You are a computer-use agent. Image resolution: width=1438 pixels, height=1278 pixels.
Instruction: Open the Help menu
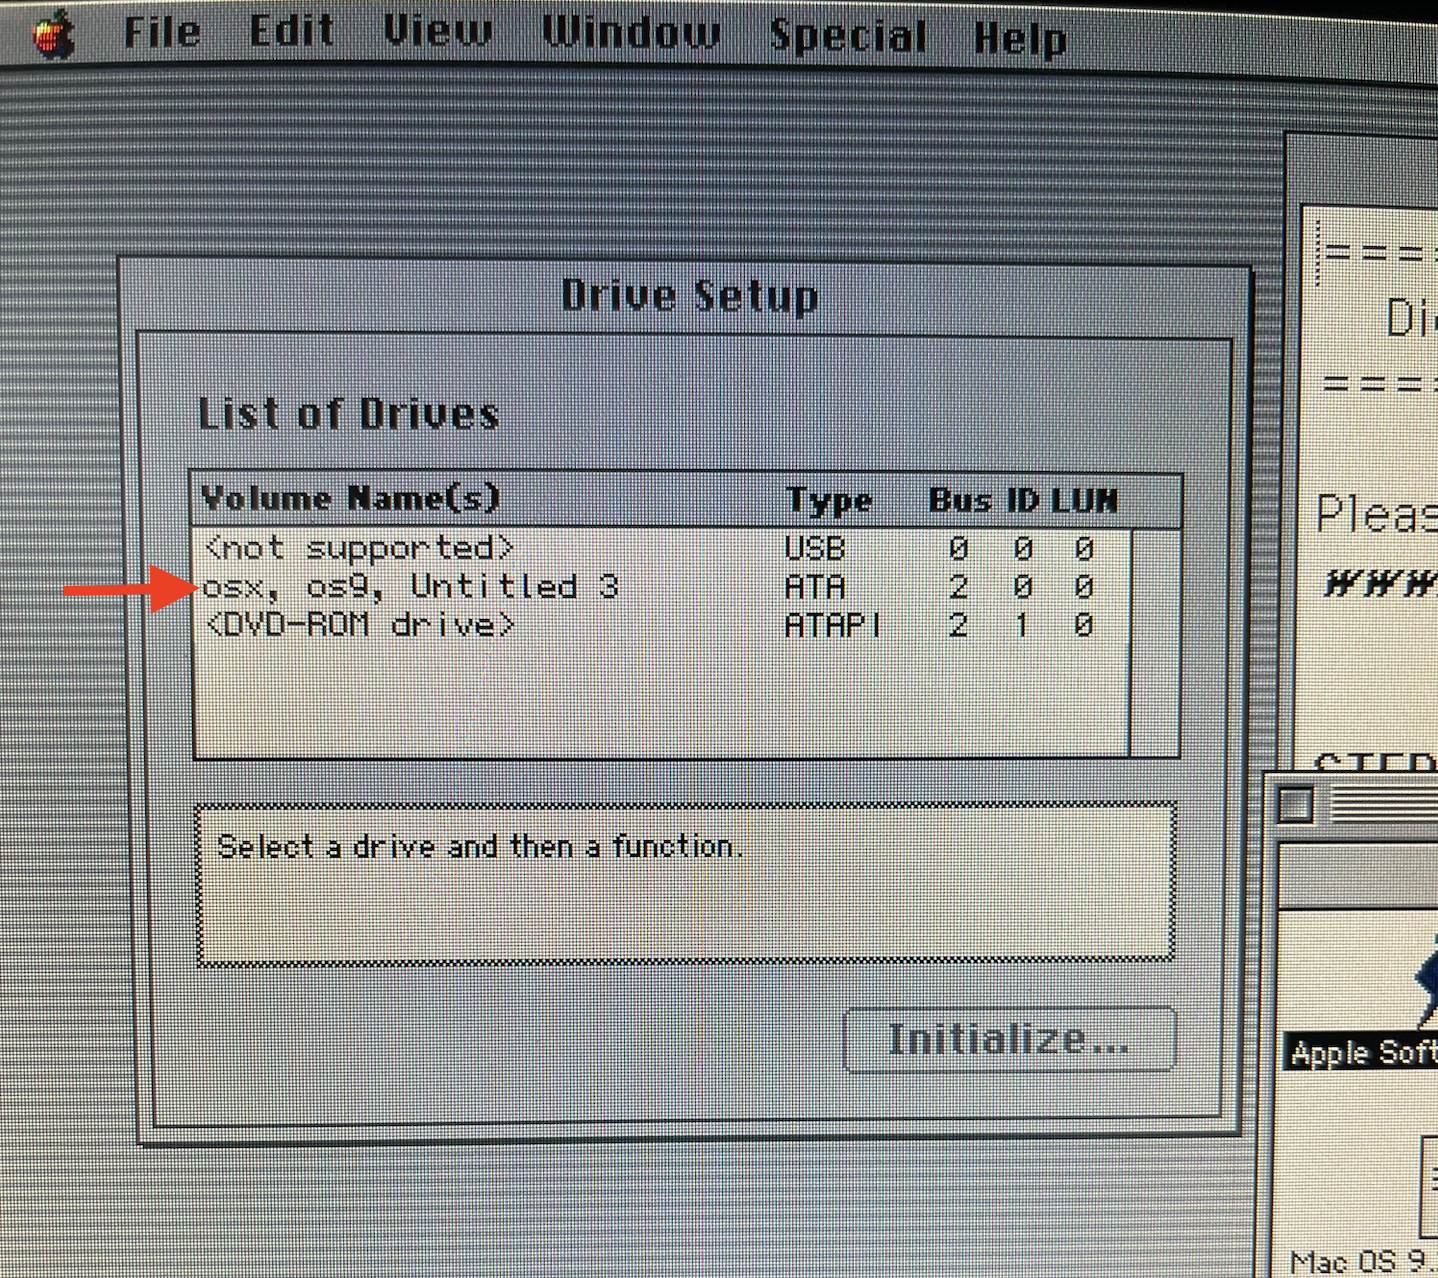(1020, 39)
